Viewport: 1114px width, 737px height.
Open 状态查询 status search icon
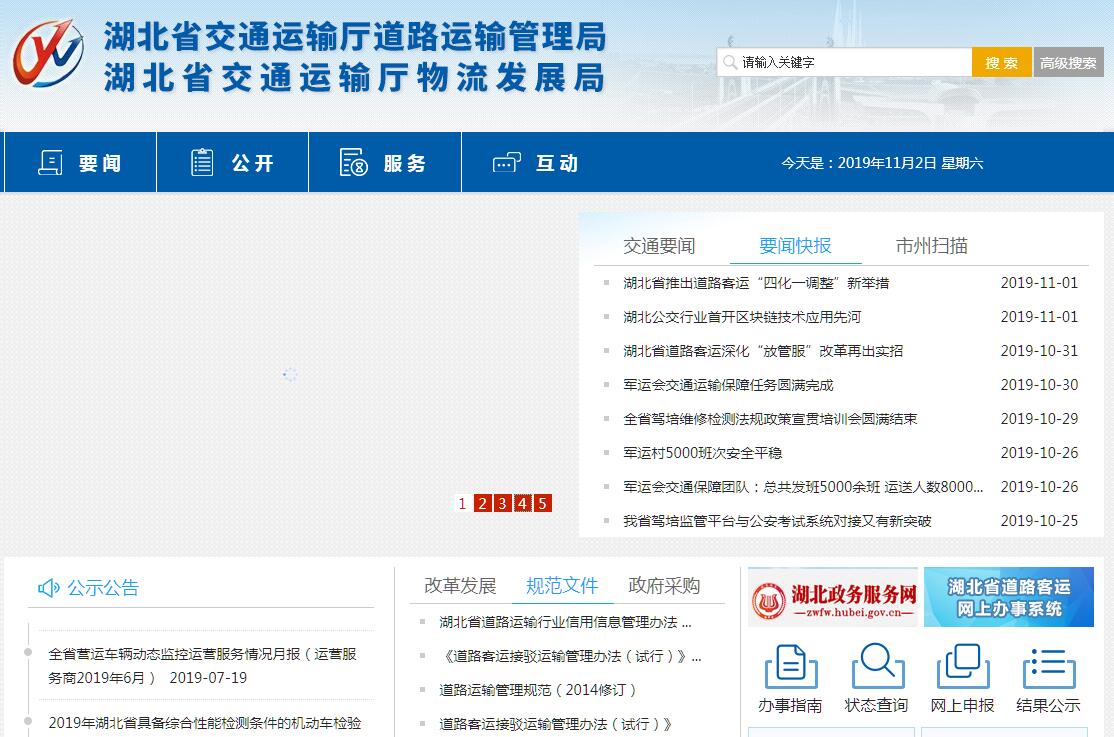click(877, 666)
